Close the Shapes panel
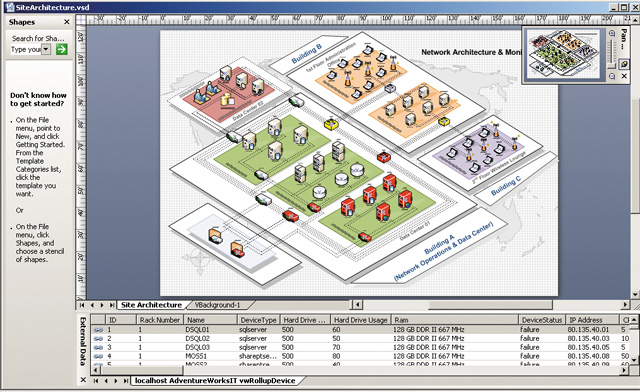This screenshot has width=640, height=392. click(x=67, y=22)
